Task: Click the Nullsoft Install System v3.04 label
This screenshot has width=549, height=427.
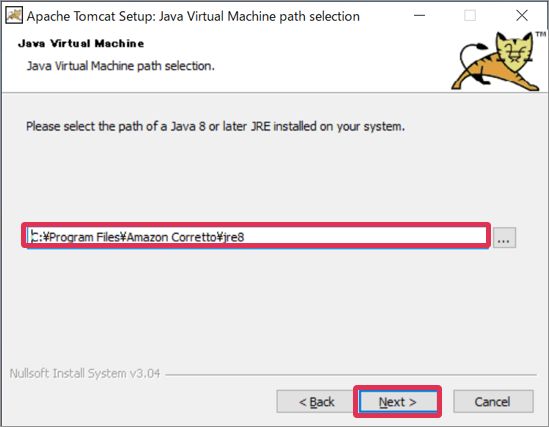Action: (85, 373)
